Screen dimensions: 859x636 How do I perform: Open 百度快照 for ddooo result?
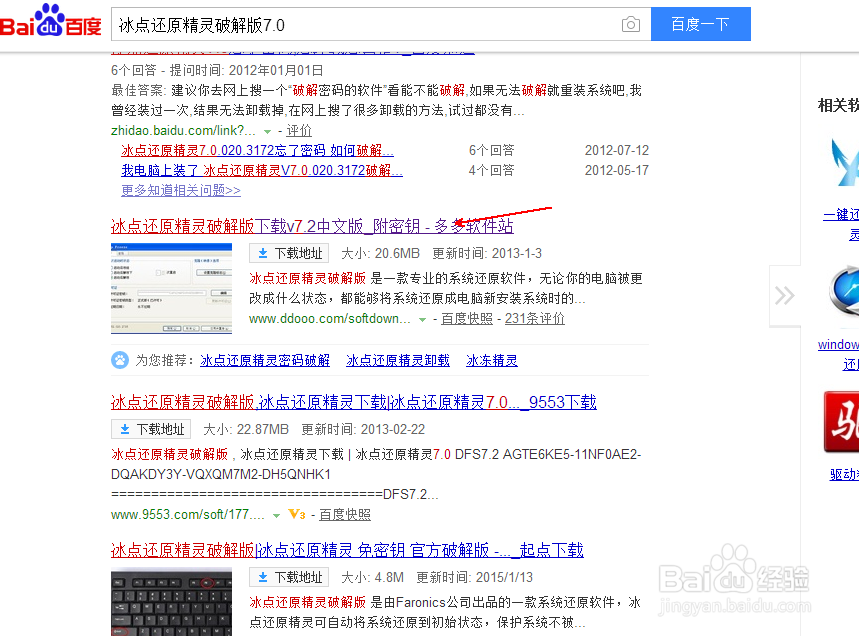tap(467, 318)
